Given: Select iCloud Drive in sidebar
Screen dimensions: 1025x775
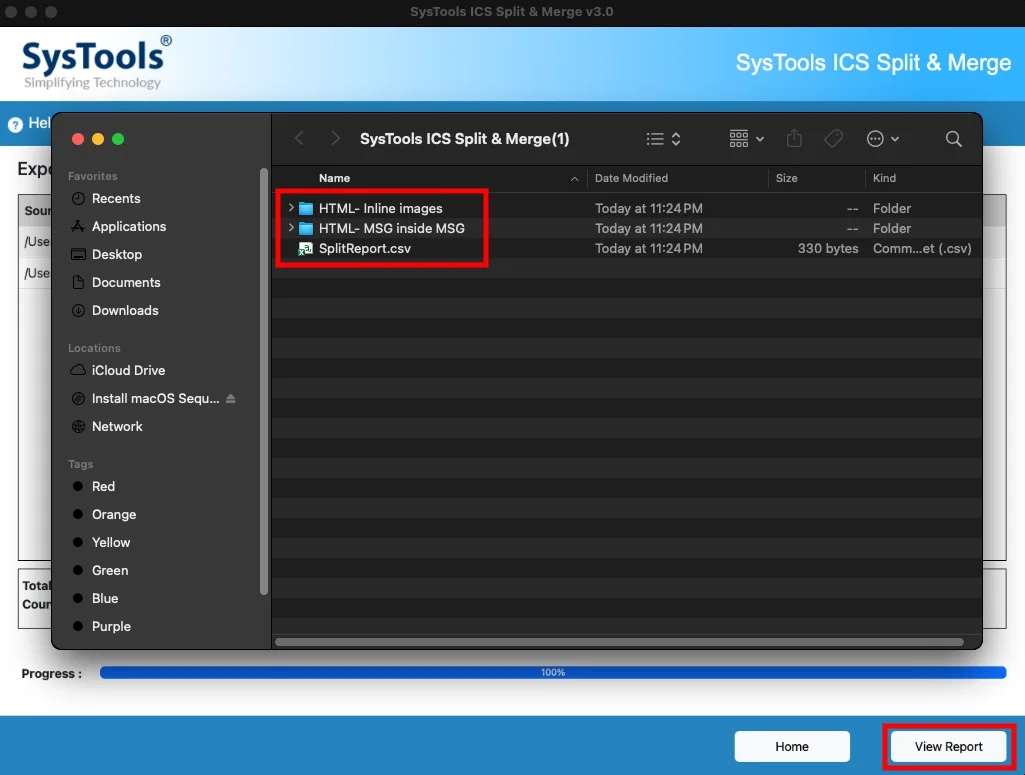Looking at the screenshot, I should point(128,371).
